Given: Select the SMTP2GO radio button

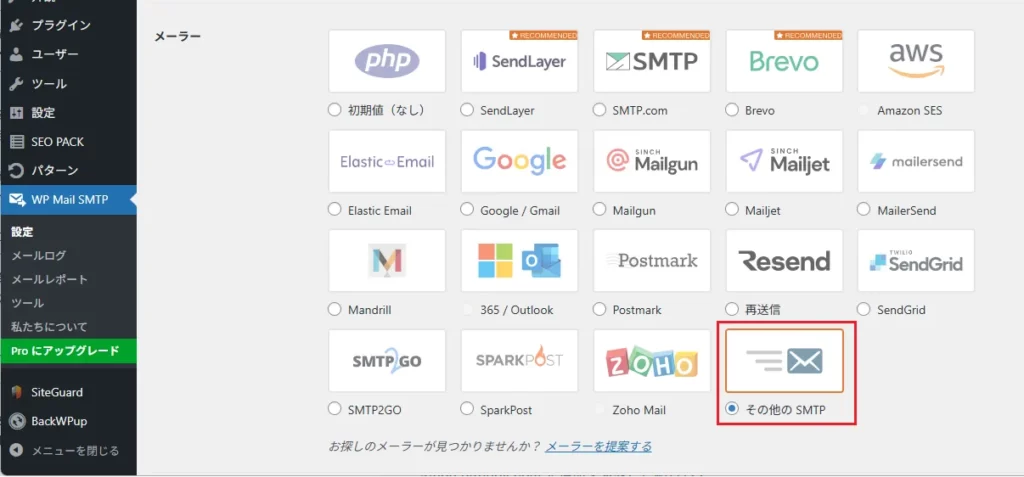Looking at the screenshot, I should [335, 409].
